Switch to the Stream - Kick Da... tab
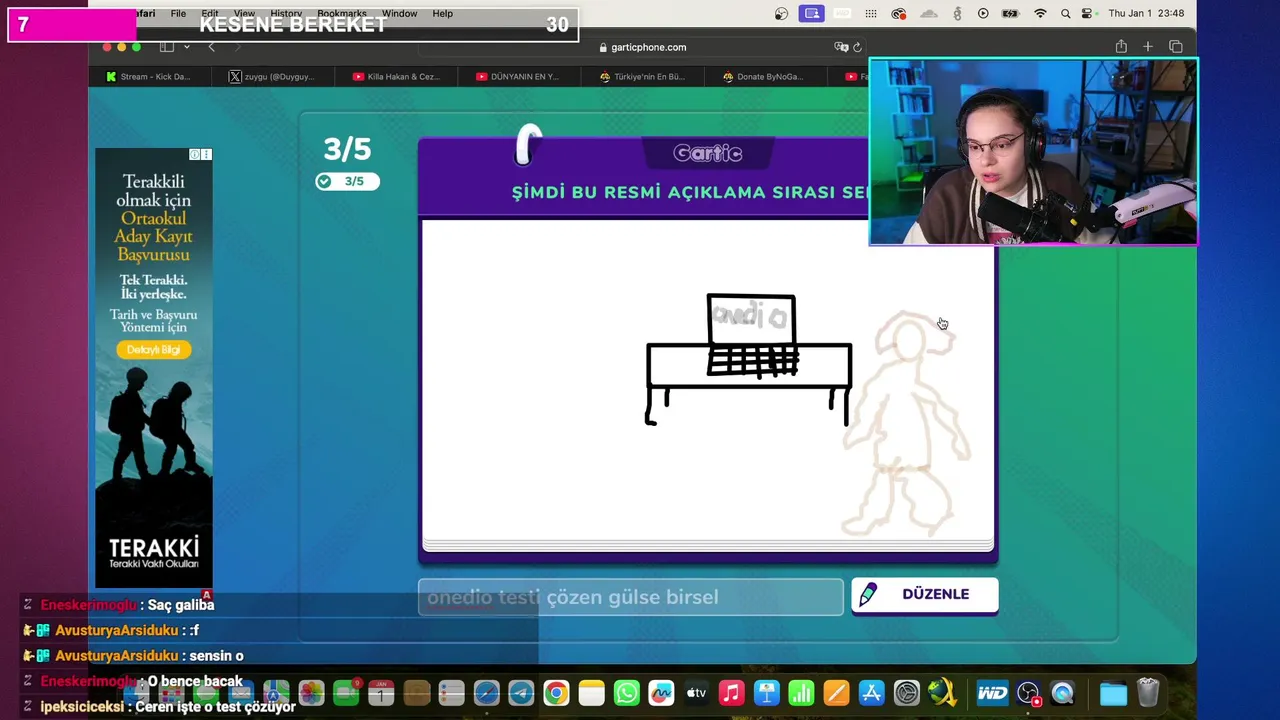This screenshot has width=1280, height=720. coord(148,77)
